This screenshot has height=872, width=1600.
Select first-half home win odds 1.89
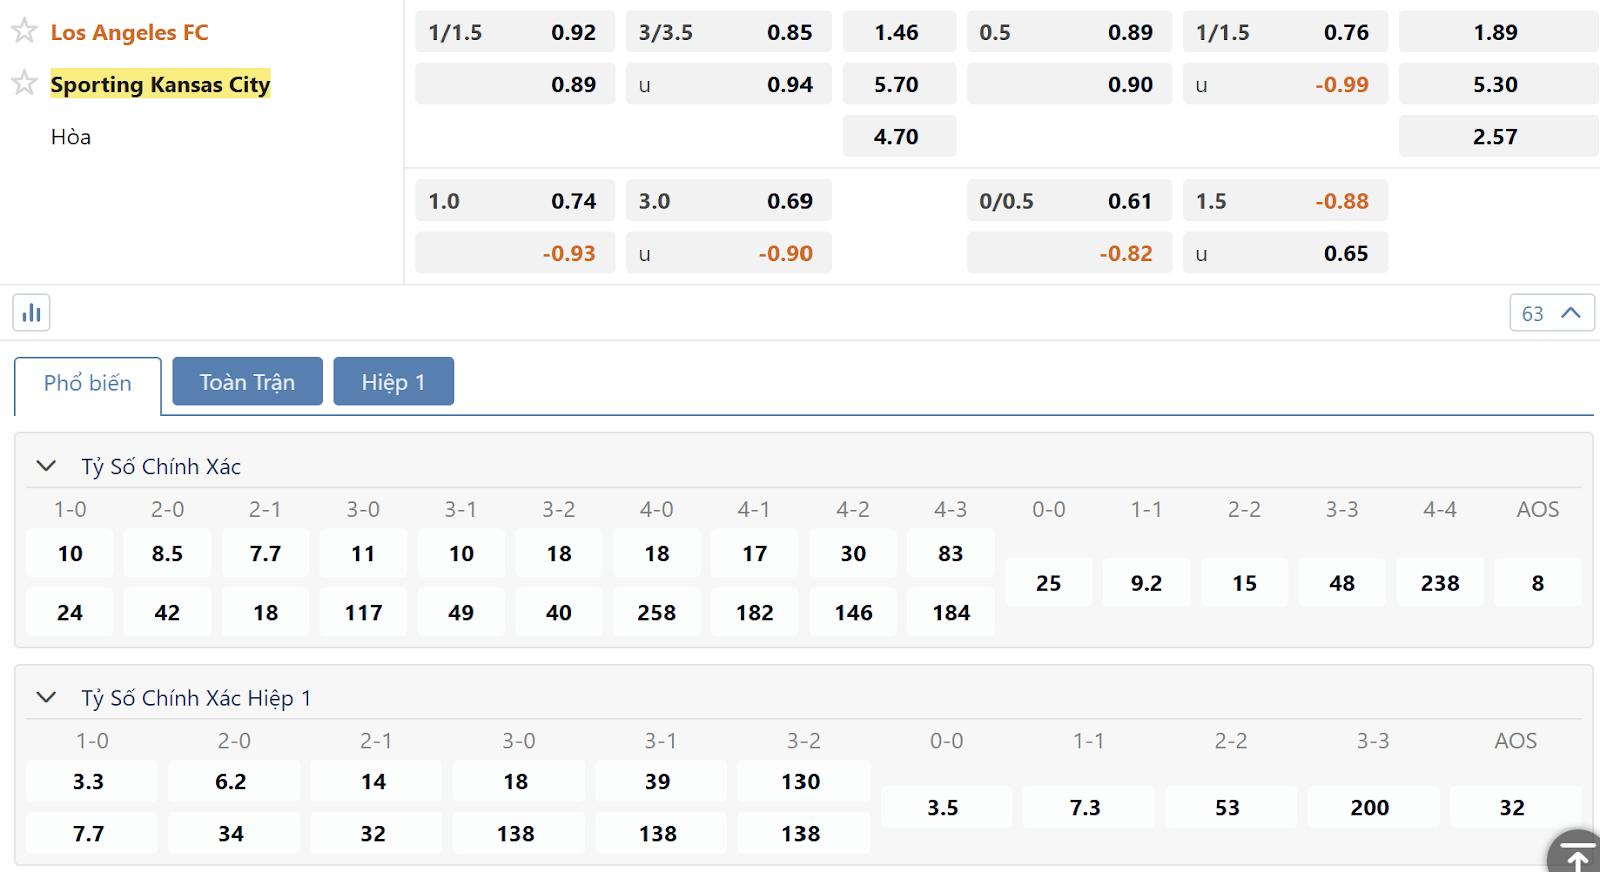(x=1498, y=32)
